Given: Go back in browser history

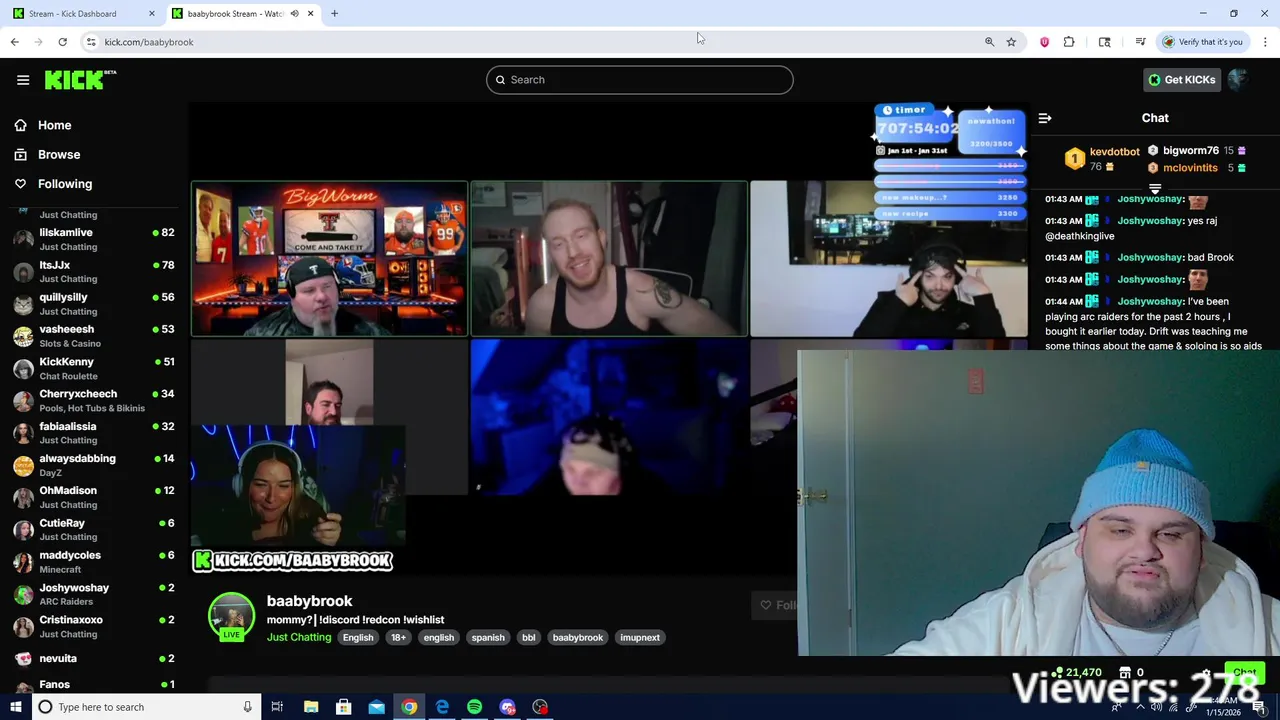Looking at the screenshot, I should tap(15, 42).
